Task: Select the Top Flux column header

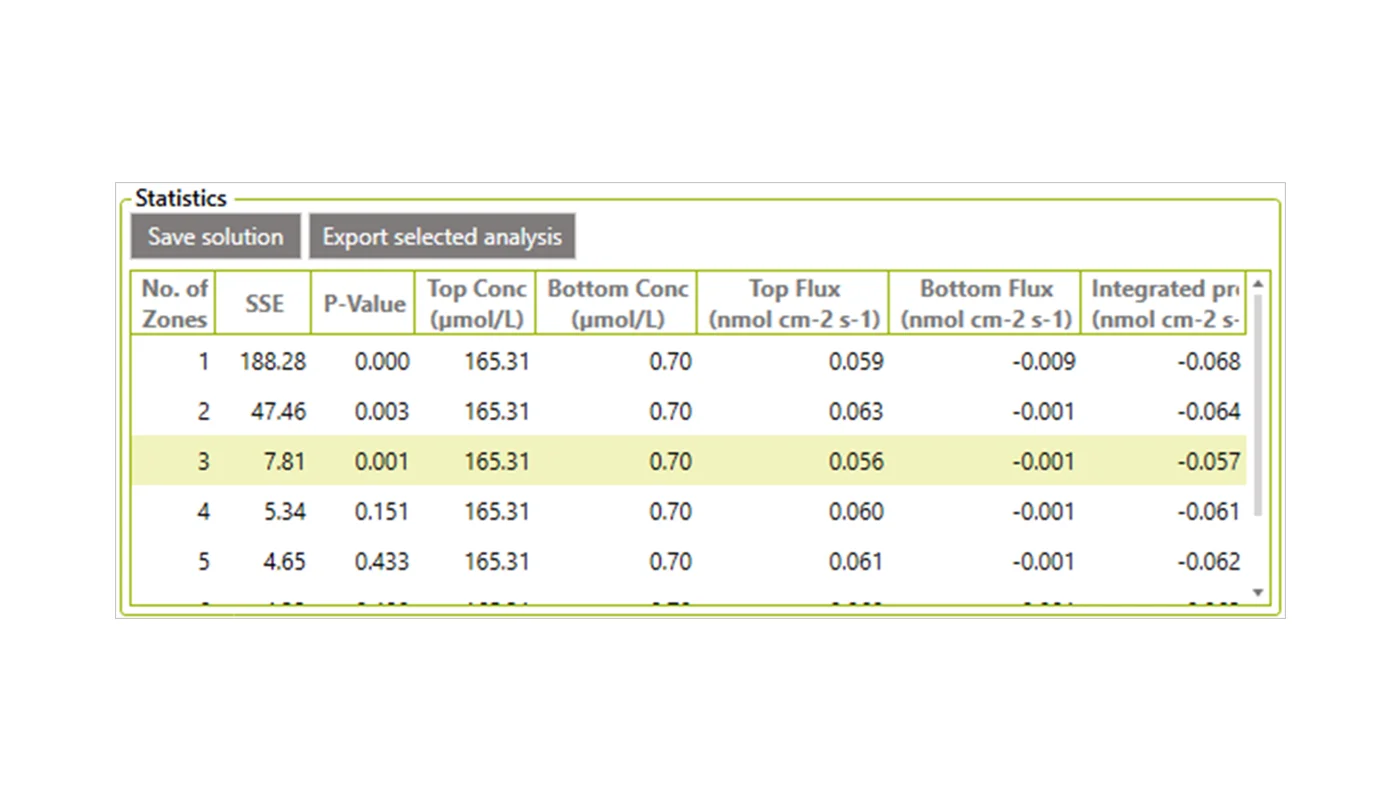Action: point(793,304)
